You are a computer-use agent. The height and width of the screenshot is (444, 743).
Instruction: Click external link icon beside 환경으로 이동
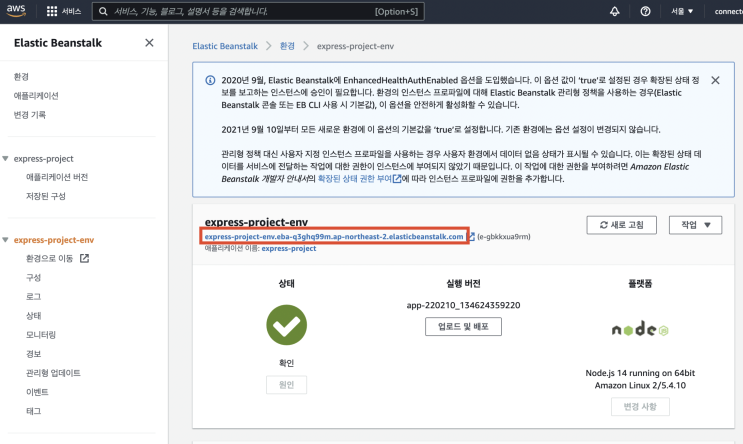84,258
